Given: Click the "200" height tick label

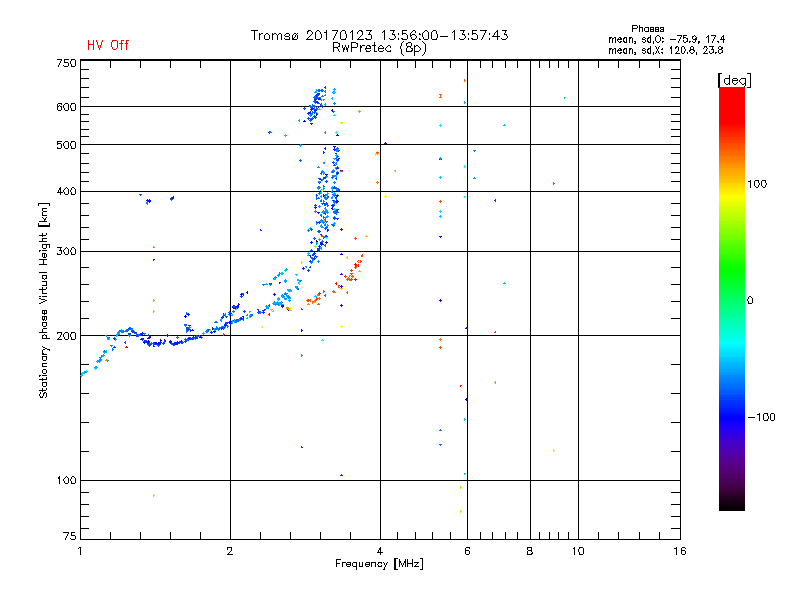Looking at the screenshot, I should point(66,336).
